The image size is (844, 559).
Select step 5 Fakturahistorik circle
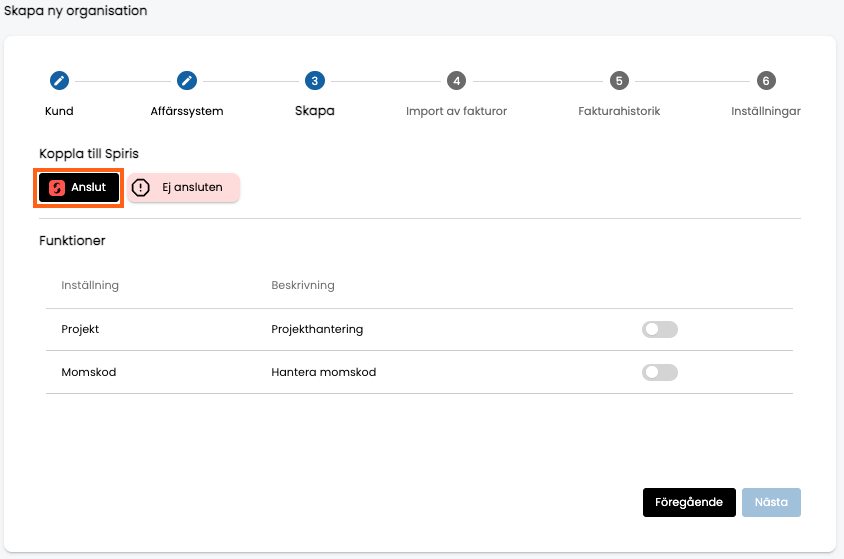pyautogui.click(x=619, y=81)
